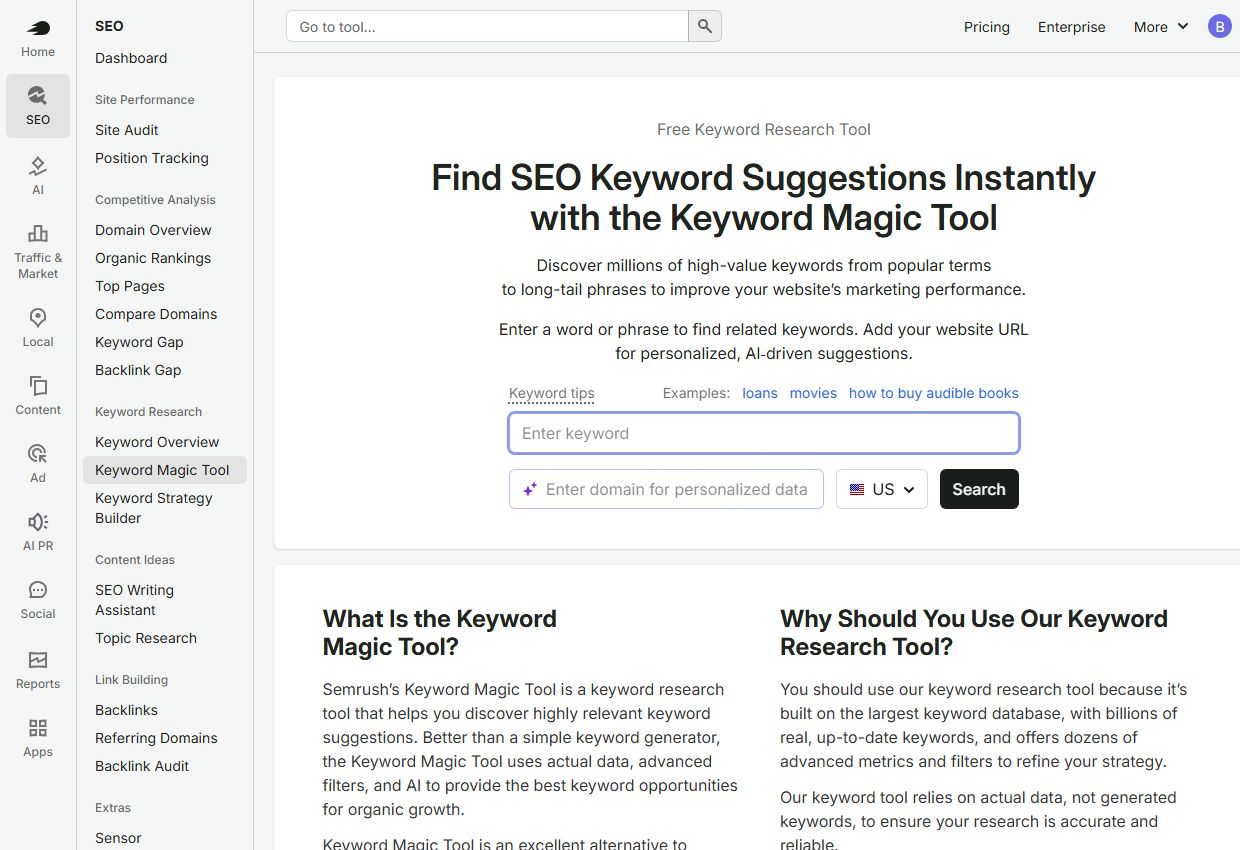Image resolution: width=1240 pixels, height=850 pixels.
Task: Open the US country dropdown
Action: (x=882, y=489)
